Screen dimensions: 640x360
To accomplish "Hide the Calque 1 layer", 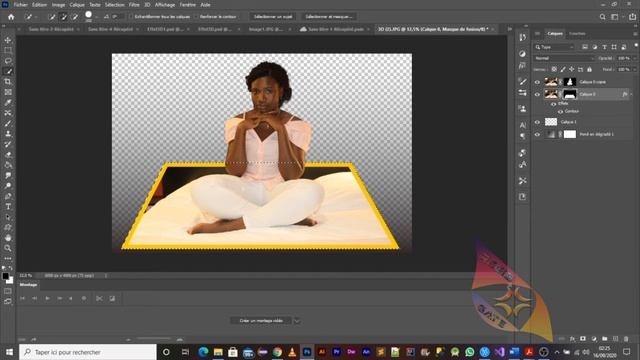I will click(x=537, y=122).
